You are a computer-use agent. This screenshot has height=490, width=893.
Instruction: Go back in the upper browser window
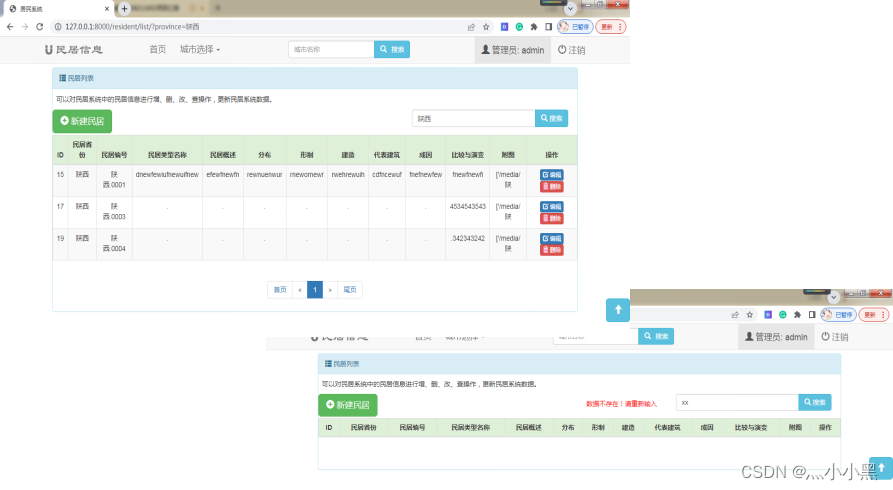coord(10,27)
